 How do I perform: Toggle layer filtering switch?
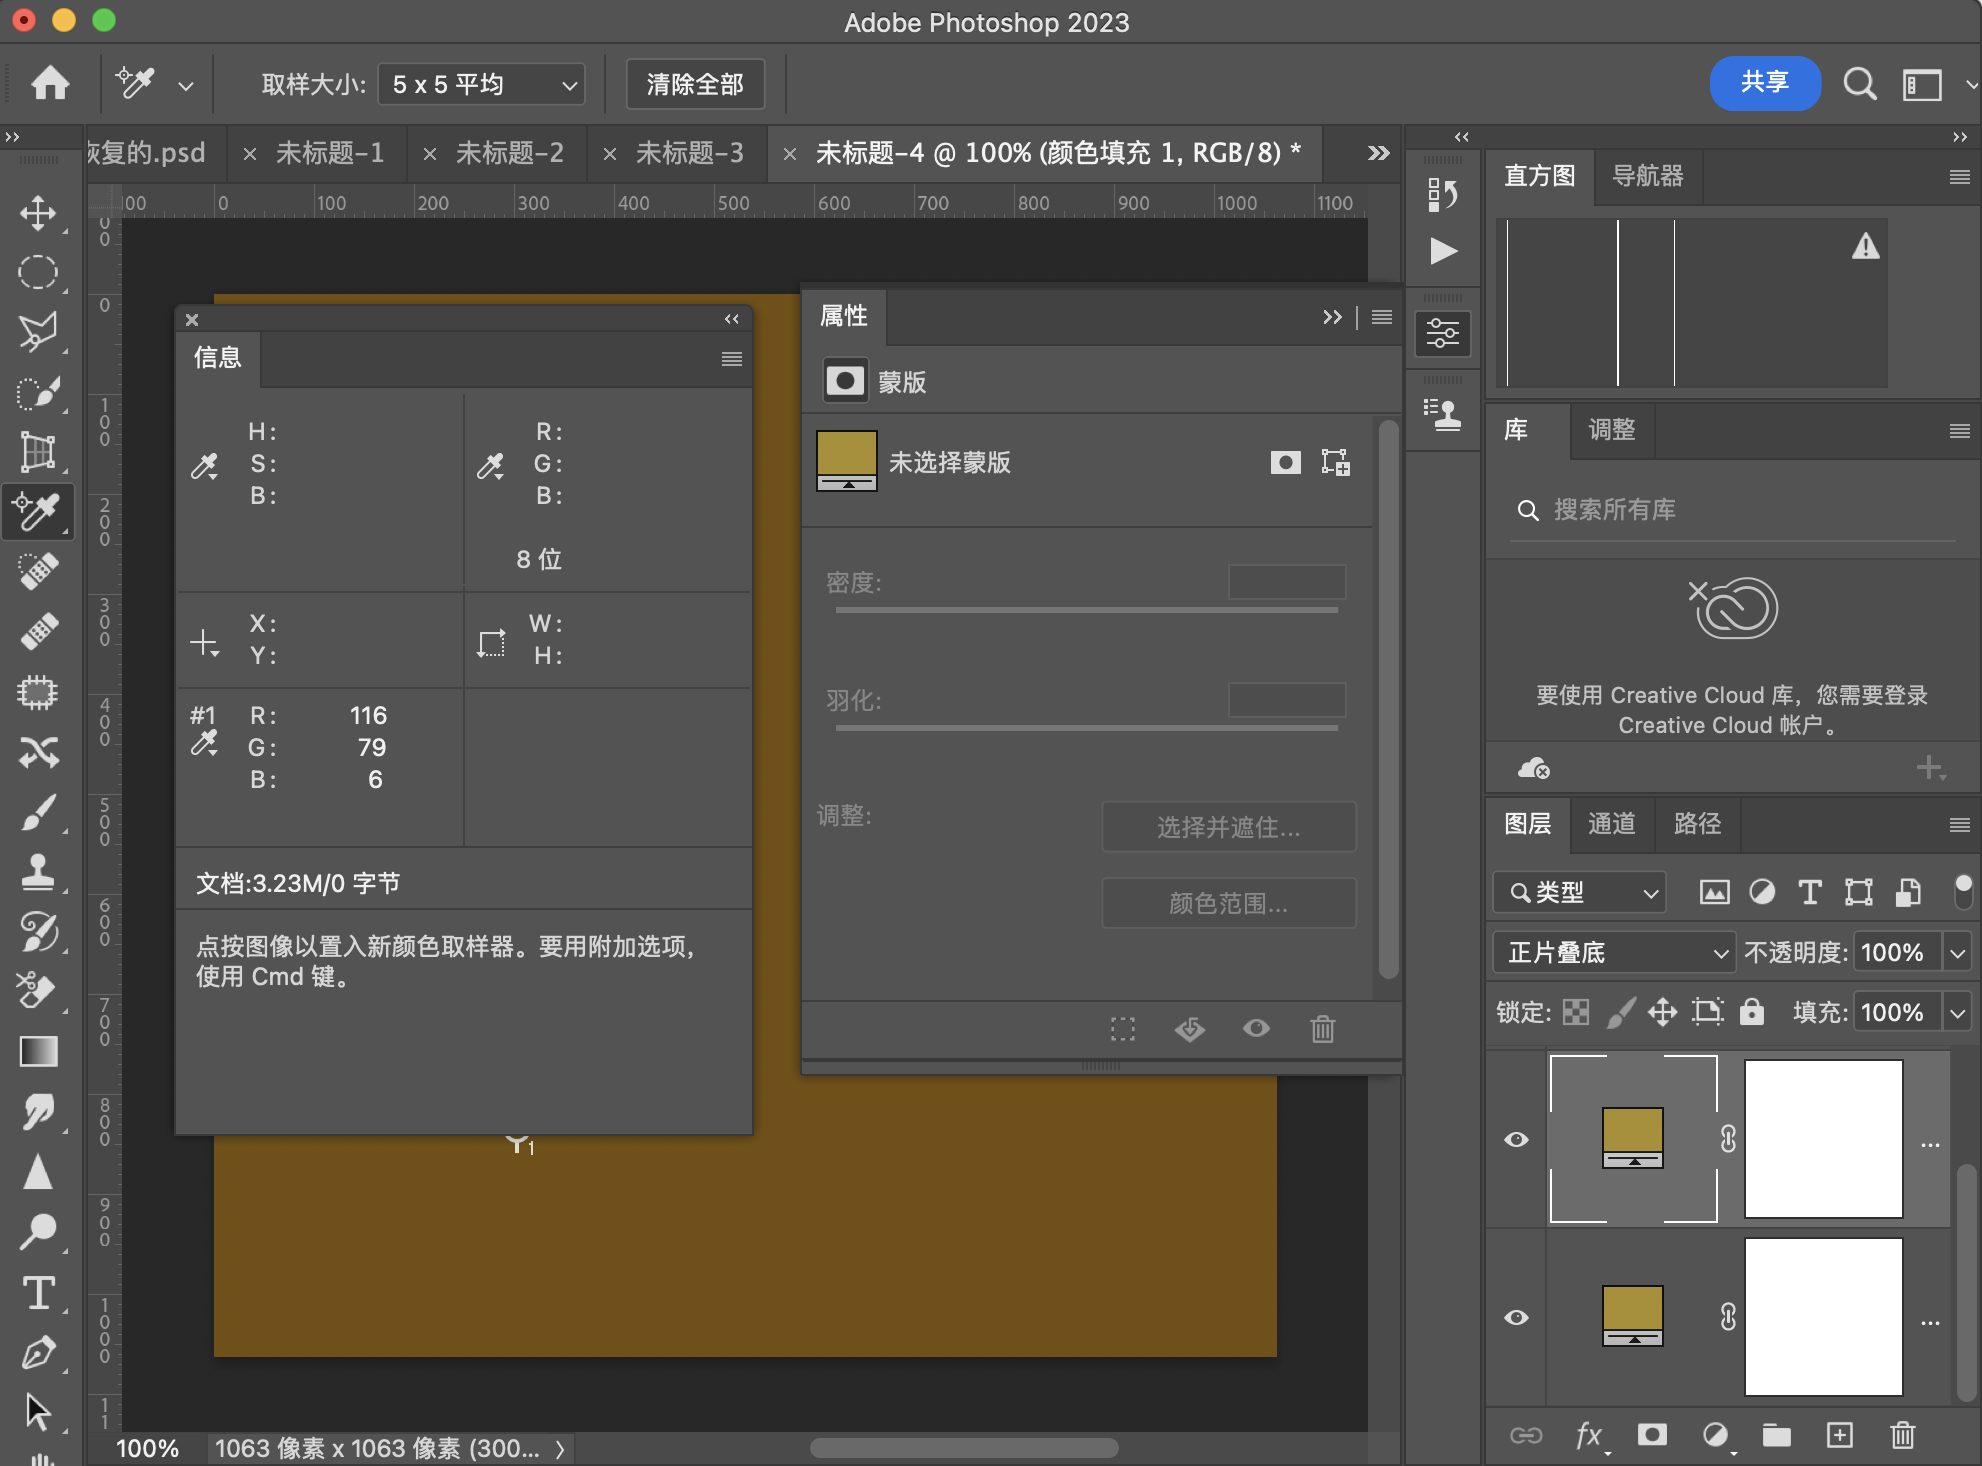click(1963, 891)
